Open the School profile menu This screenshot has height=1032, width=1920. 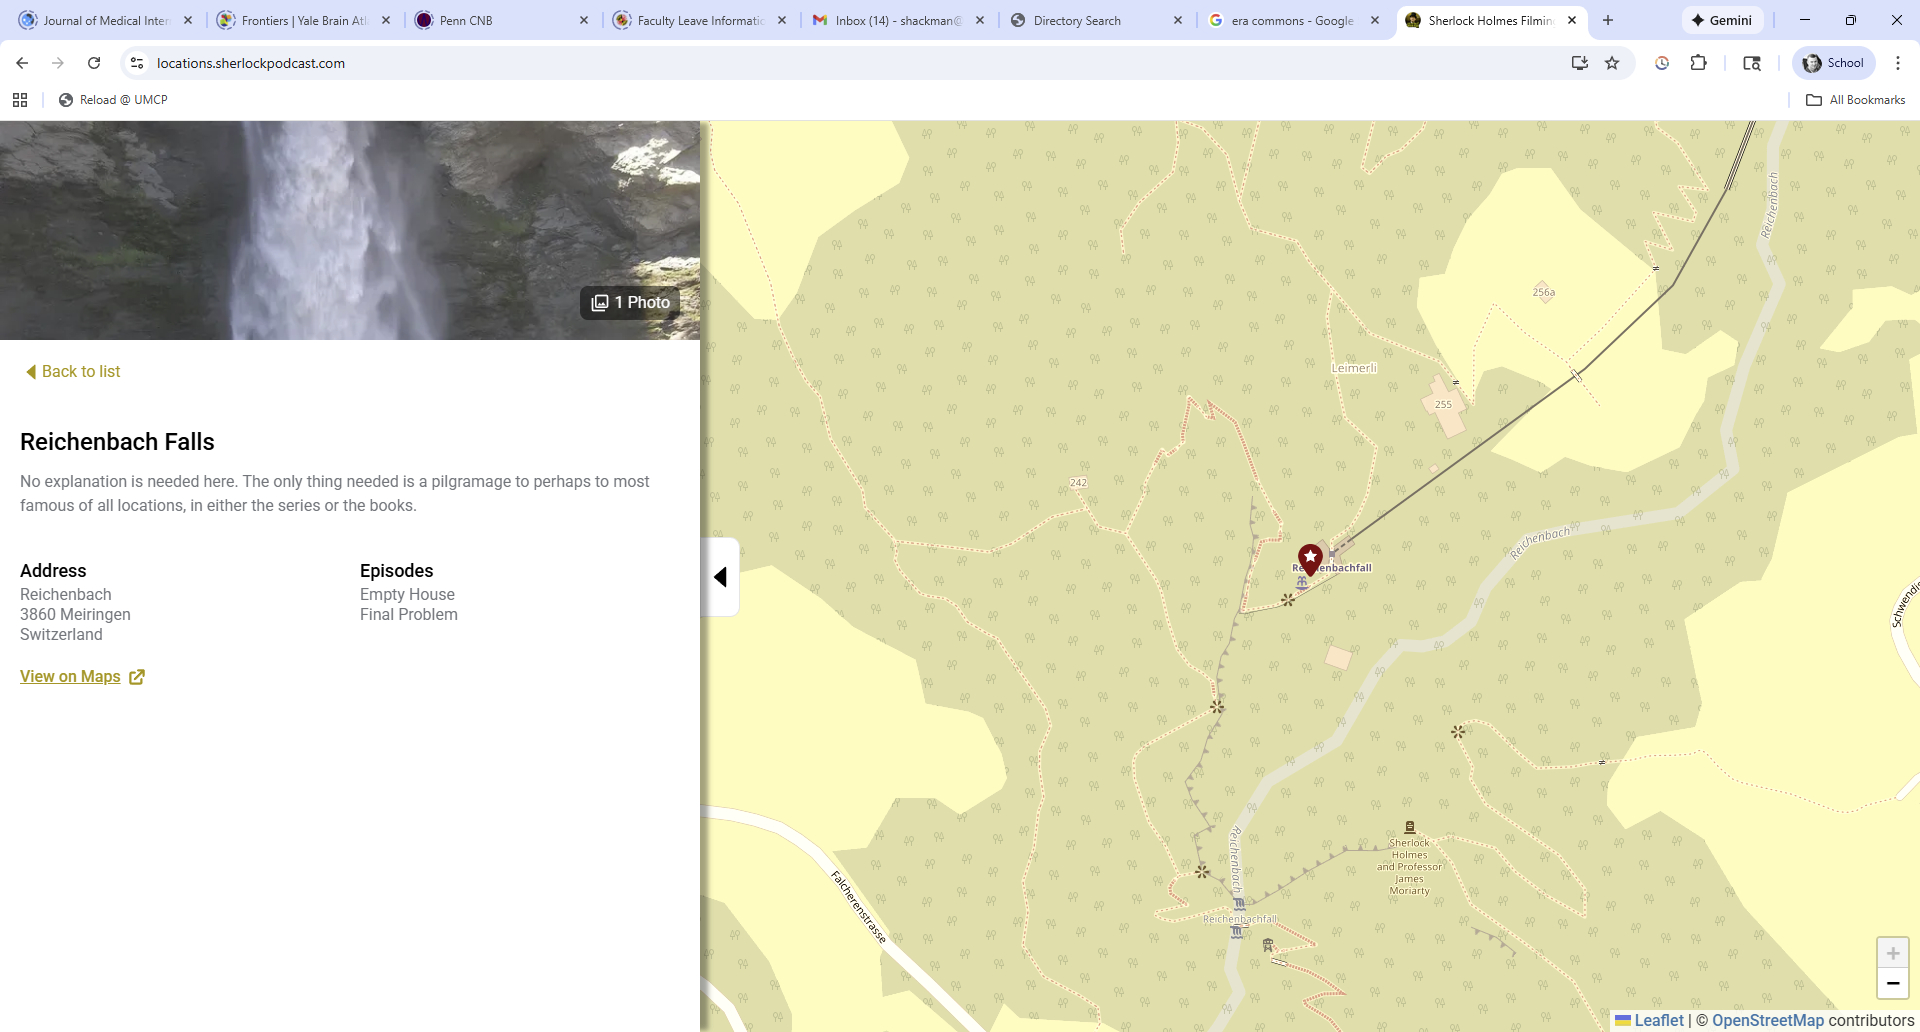1833,63
